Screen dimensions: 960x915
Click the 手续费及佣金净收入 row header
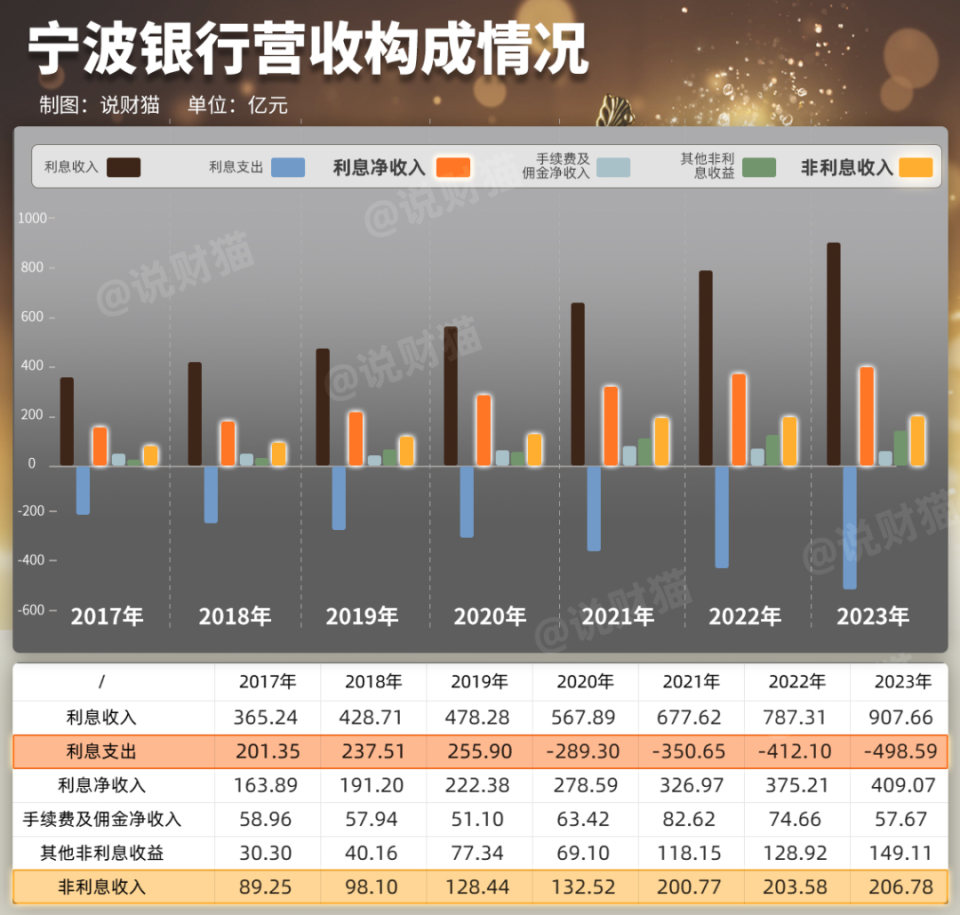pyautogui.click(x=102, y=819)
